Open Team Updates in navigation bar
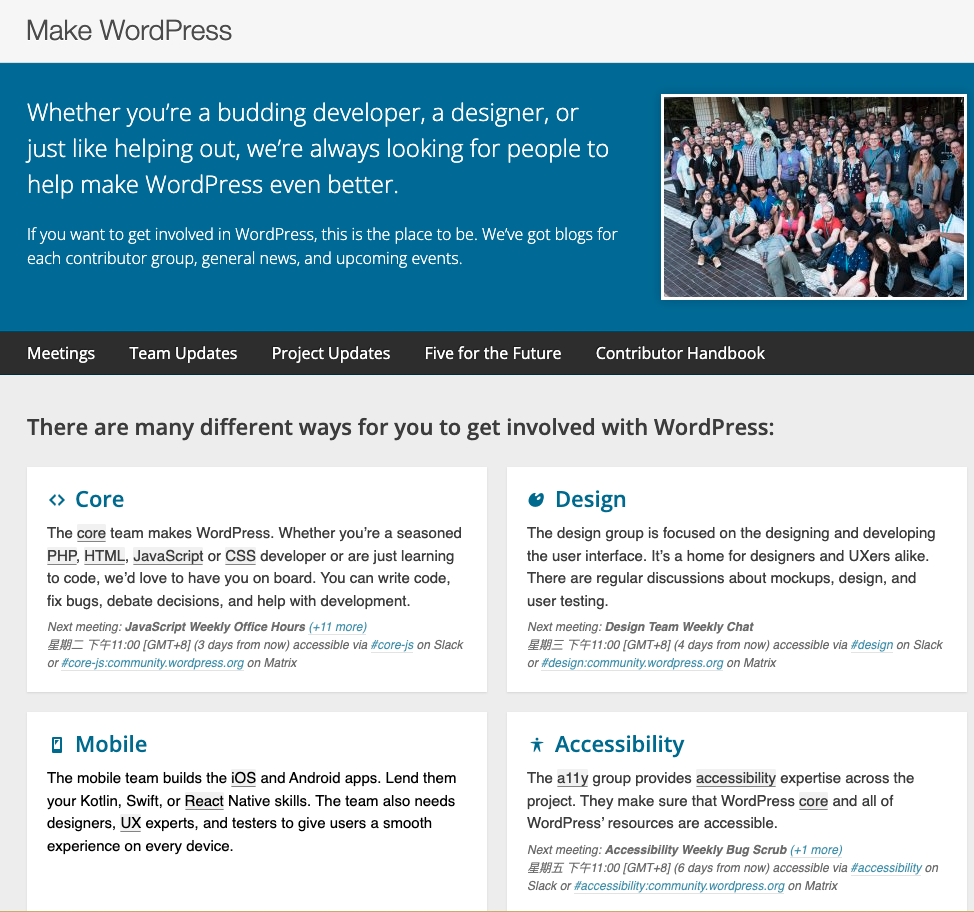This screenshot has width=974, height=912. (183, 353)
